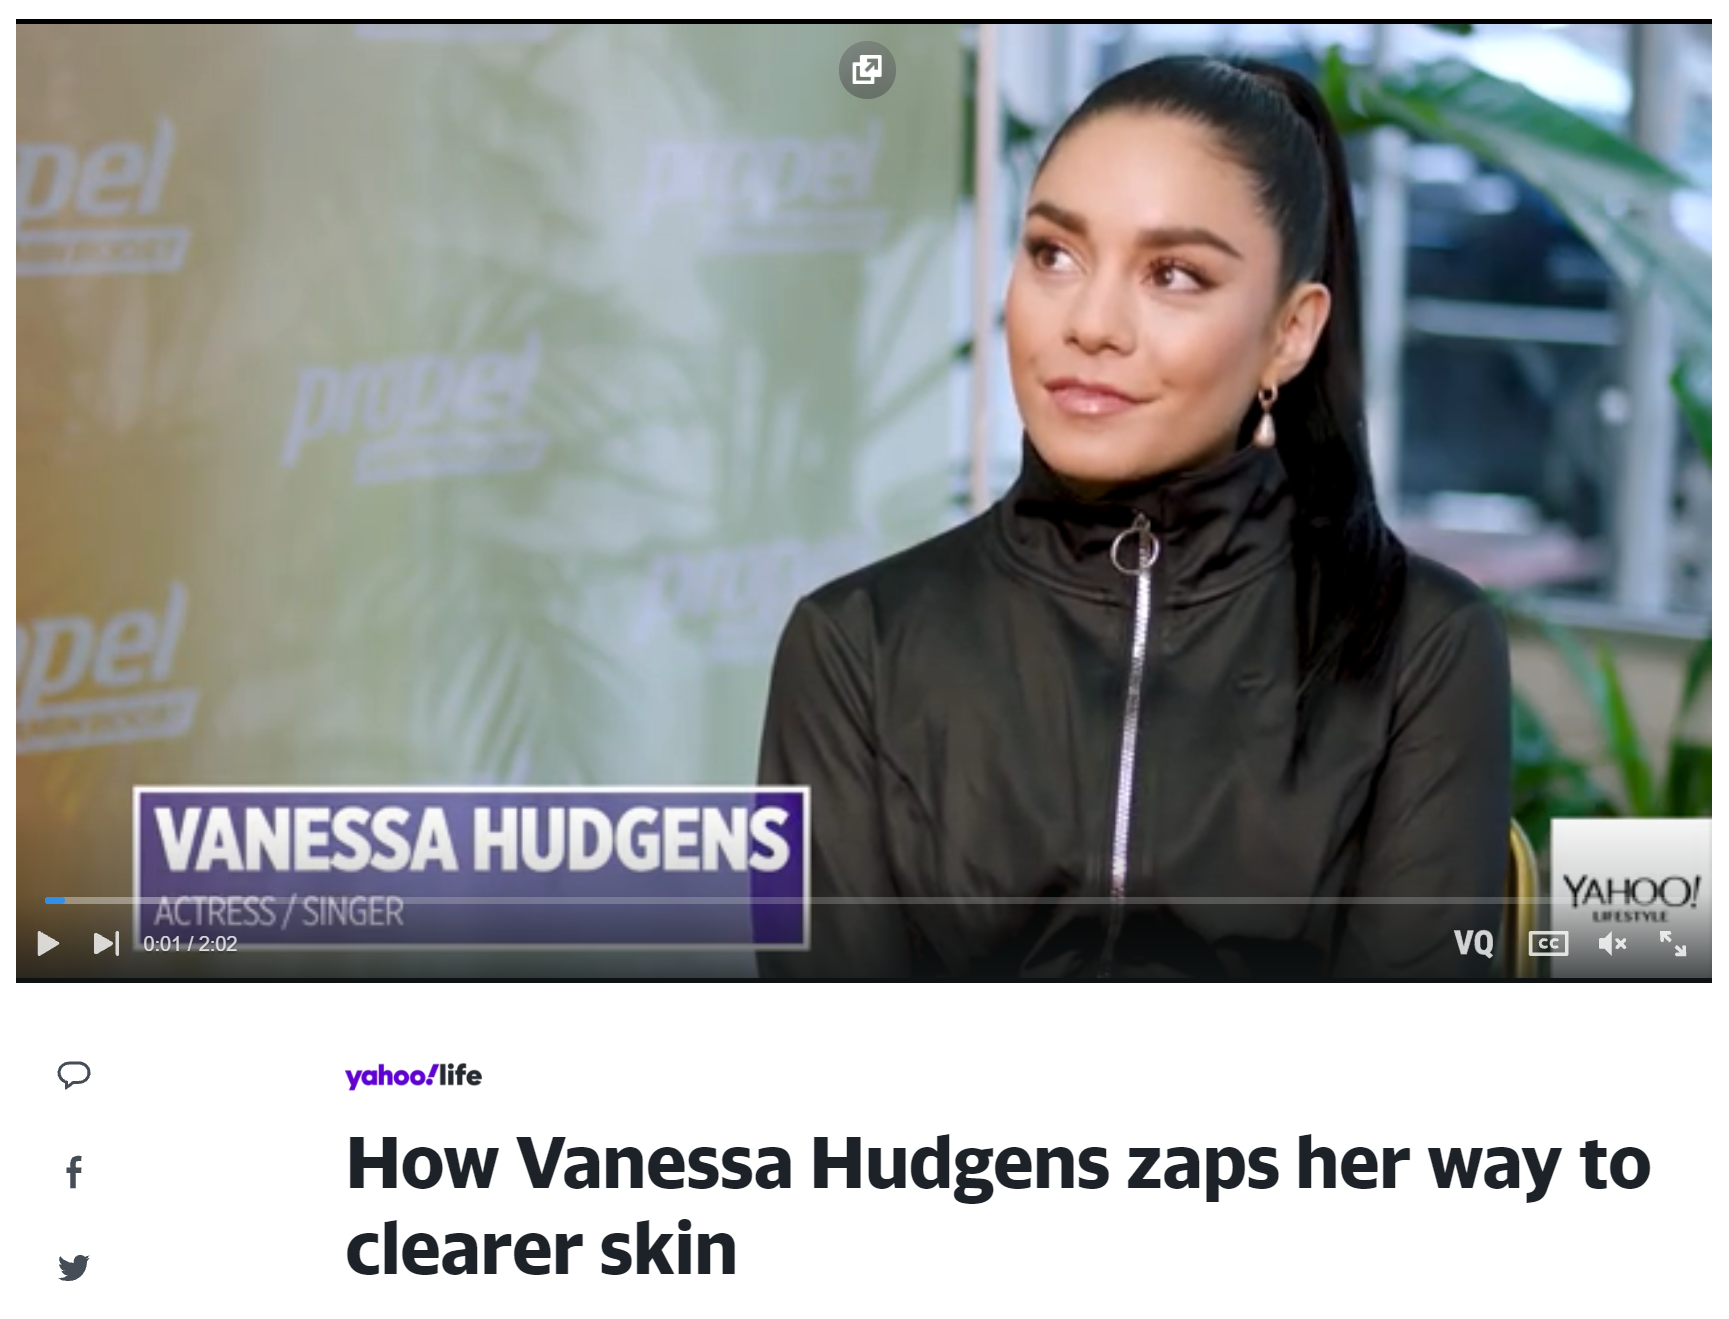Share the article on Facebook
Viewport: 1729px width, 1319px height.
(74, 1171)
